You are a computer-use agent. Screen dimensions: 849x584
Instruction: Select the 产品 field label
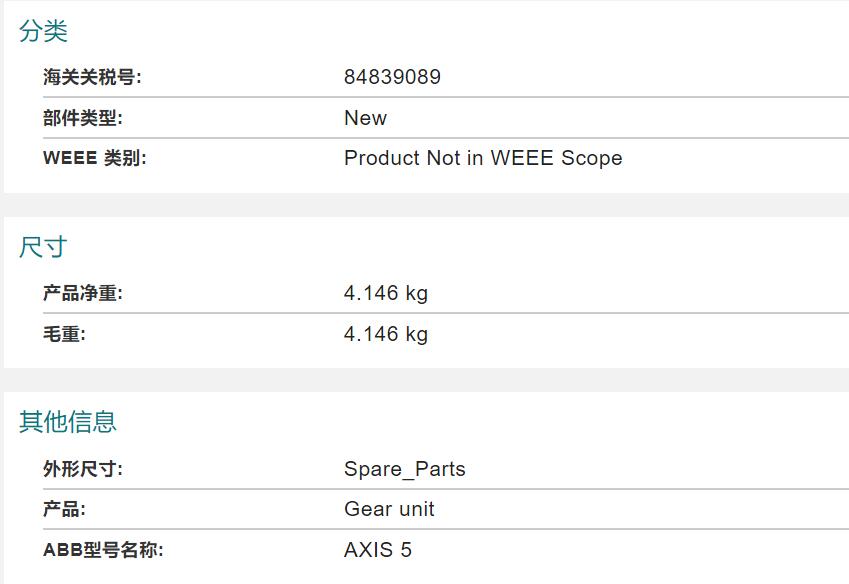tap(64, 509)
